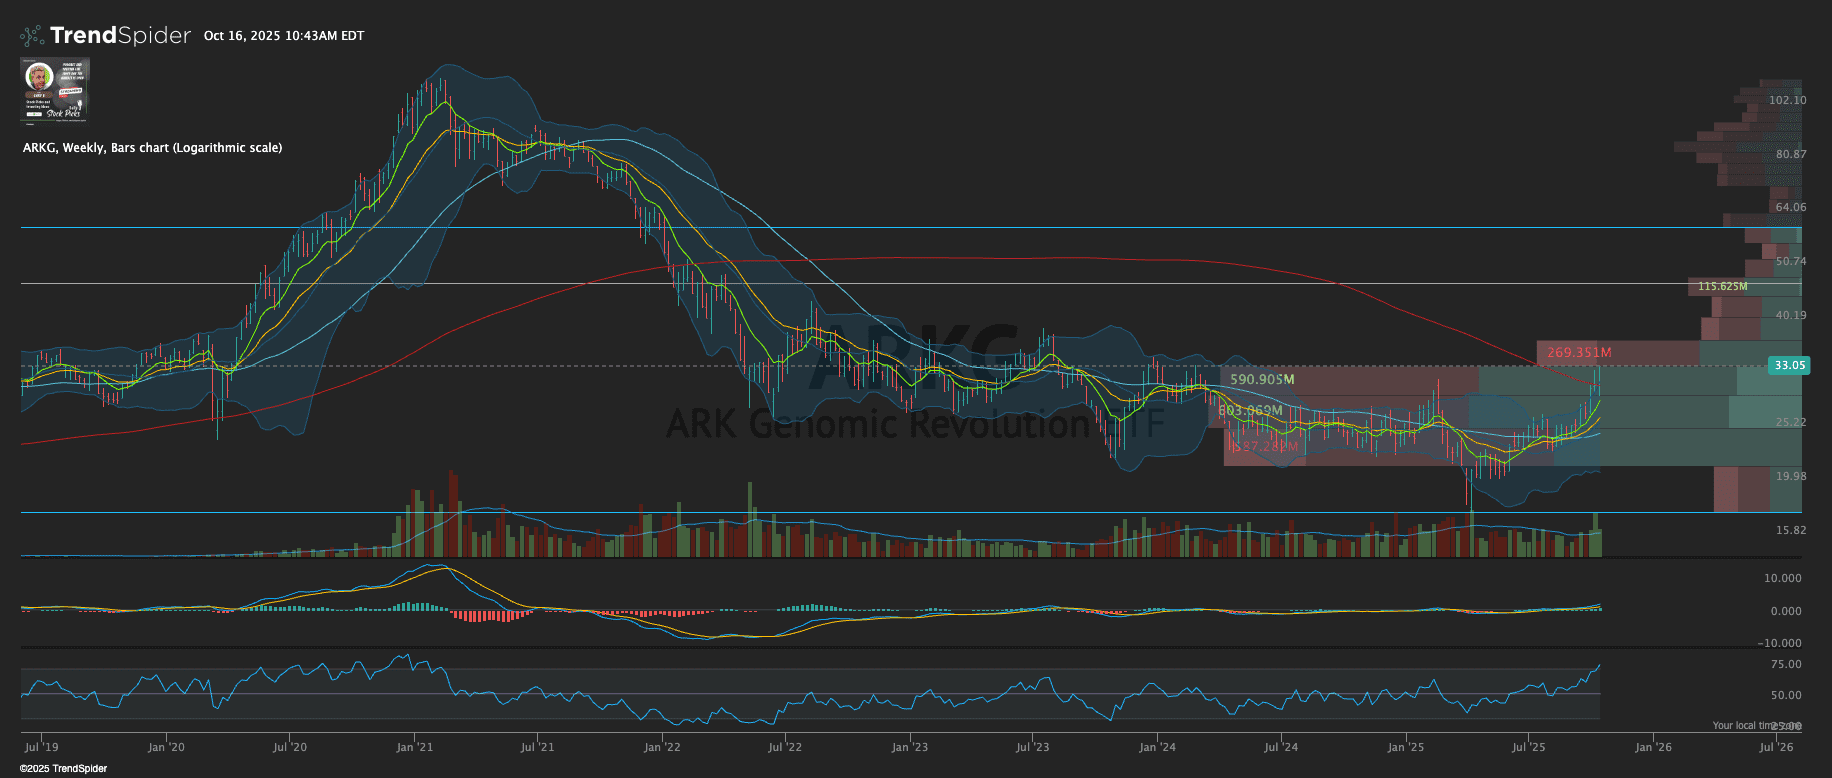This screenshot has height=778, width=1832.
Task: Click the TrendSpider brand name text
Action: click(120, 36)
